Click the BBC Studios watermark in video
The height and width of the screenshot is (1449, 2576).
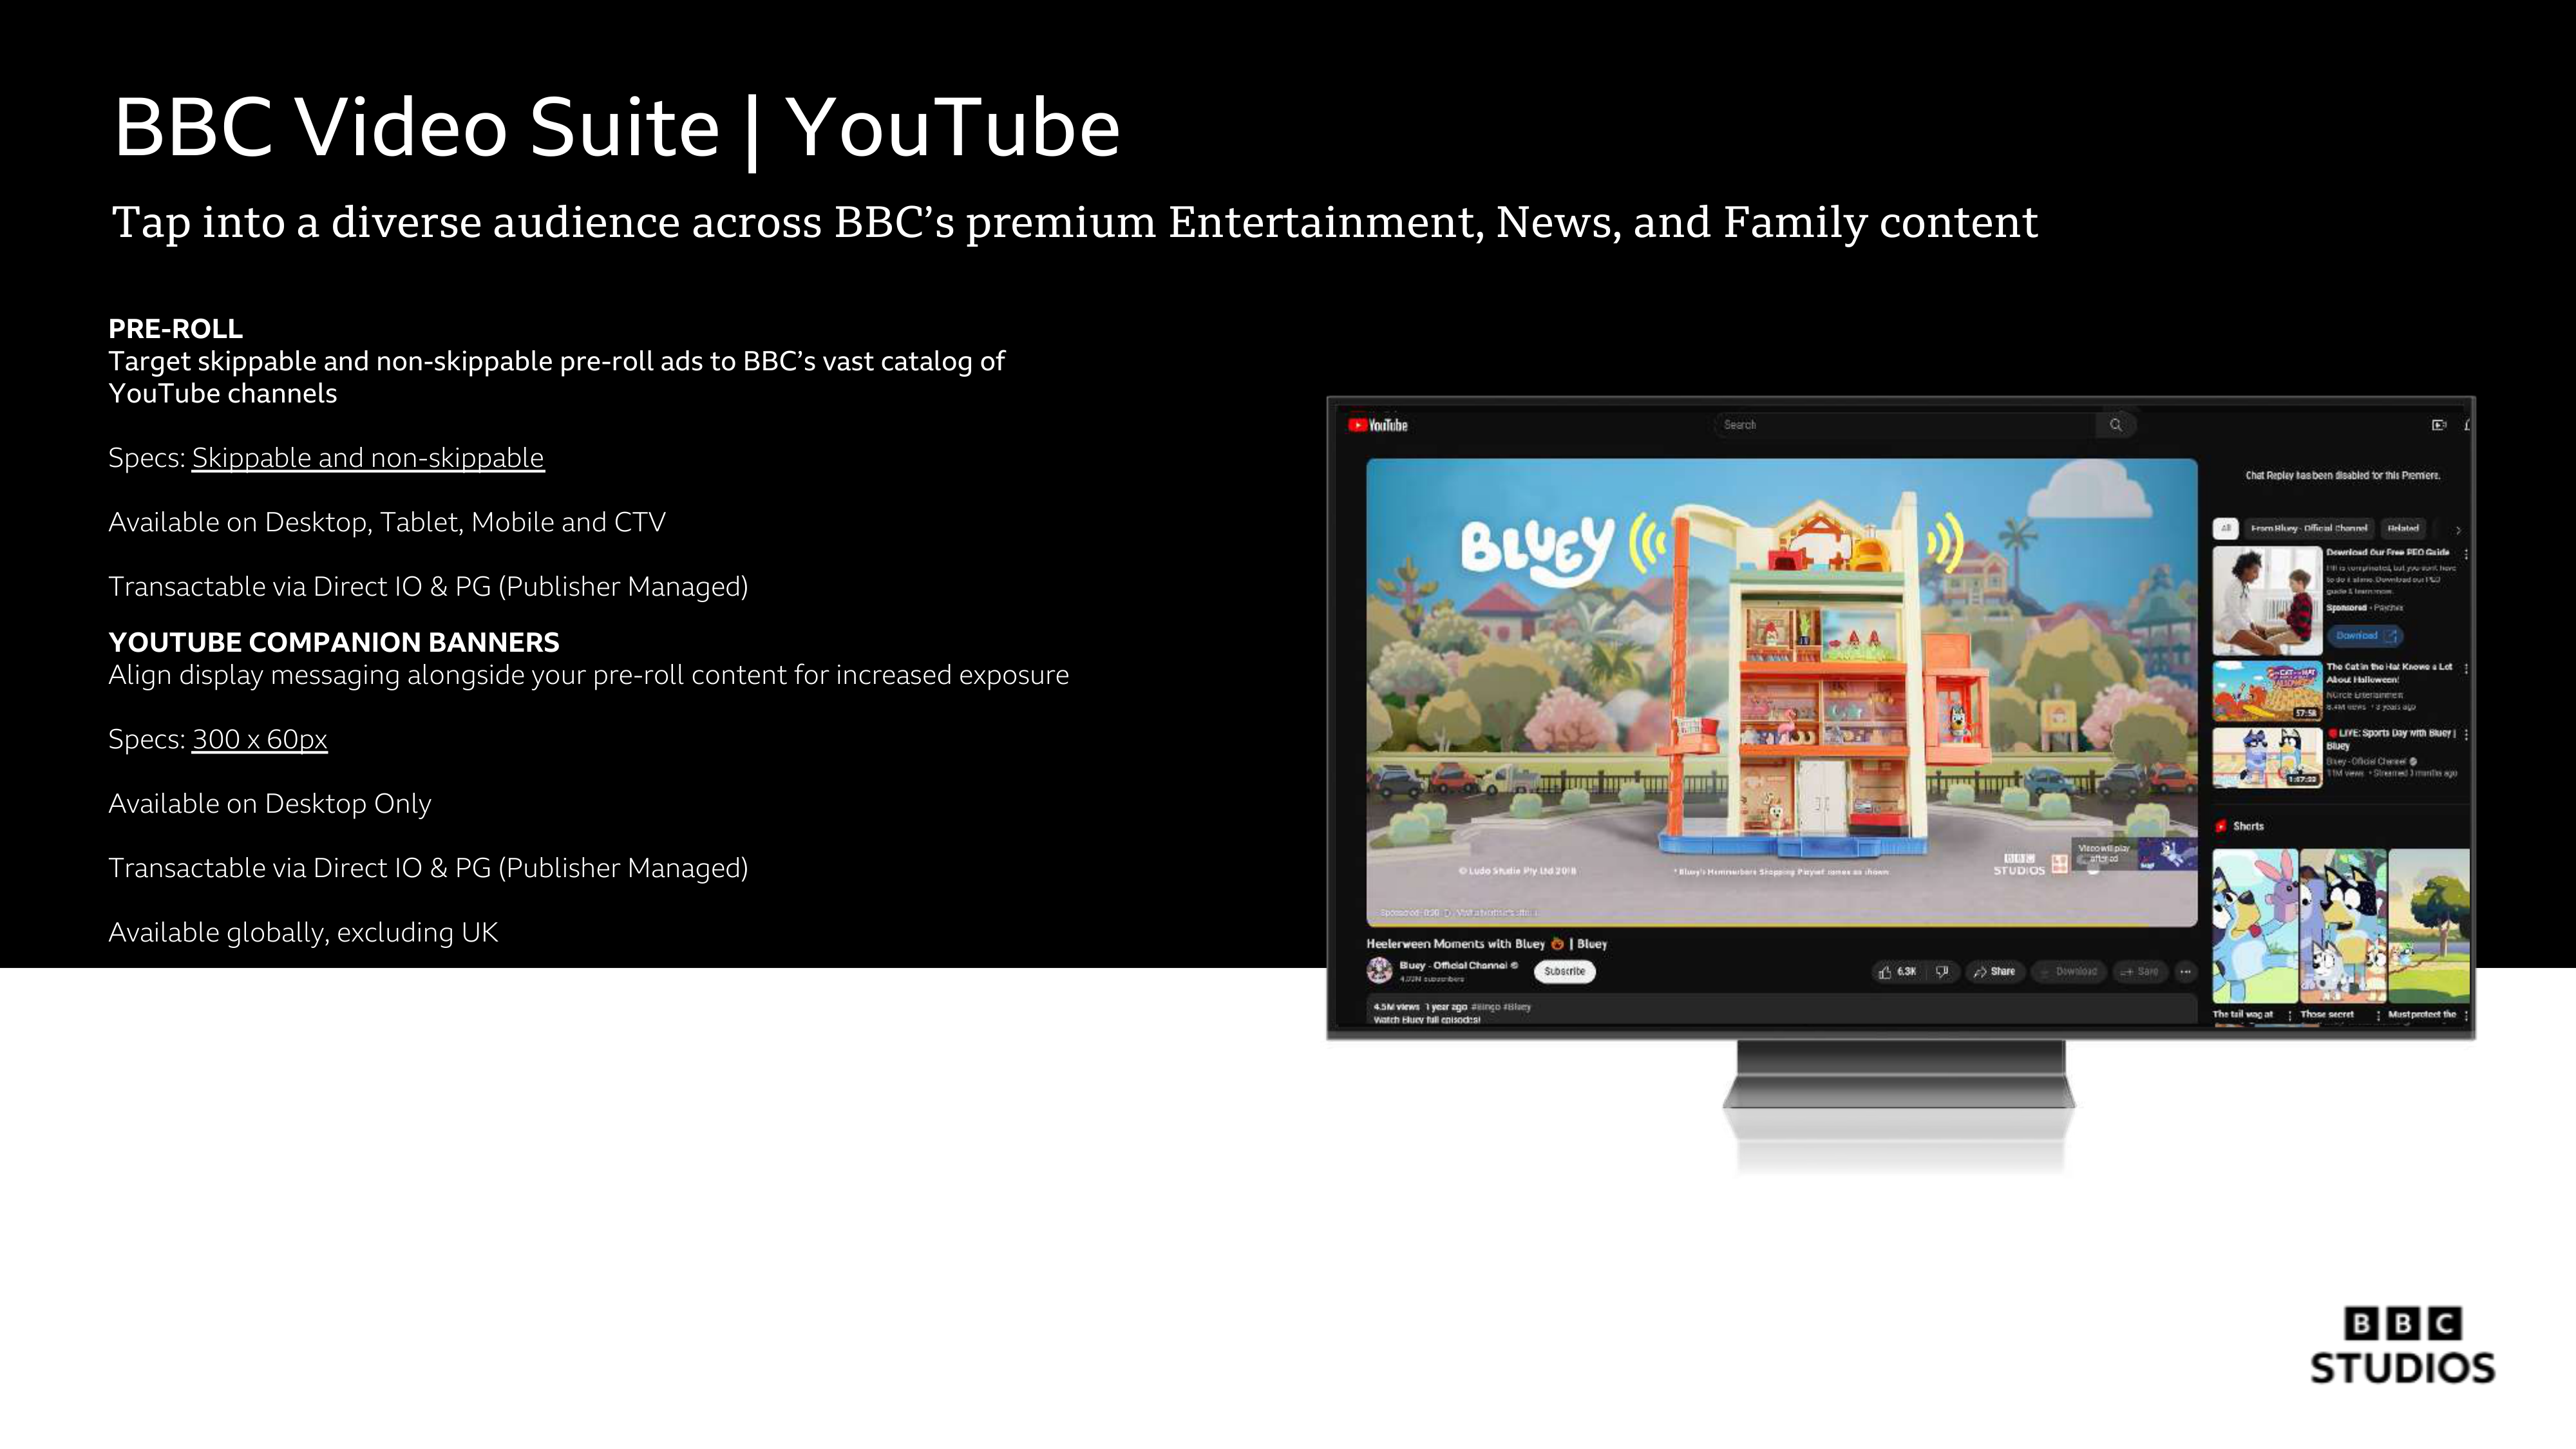(x=2019, y=865)
